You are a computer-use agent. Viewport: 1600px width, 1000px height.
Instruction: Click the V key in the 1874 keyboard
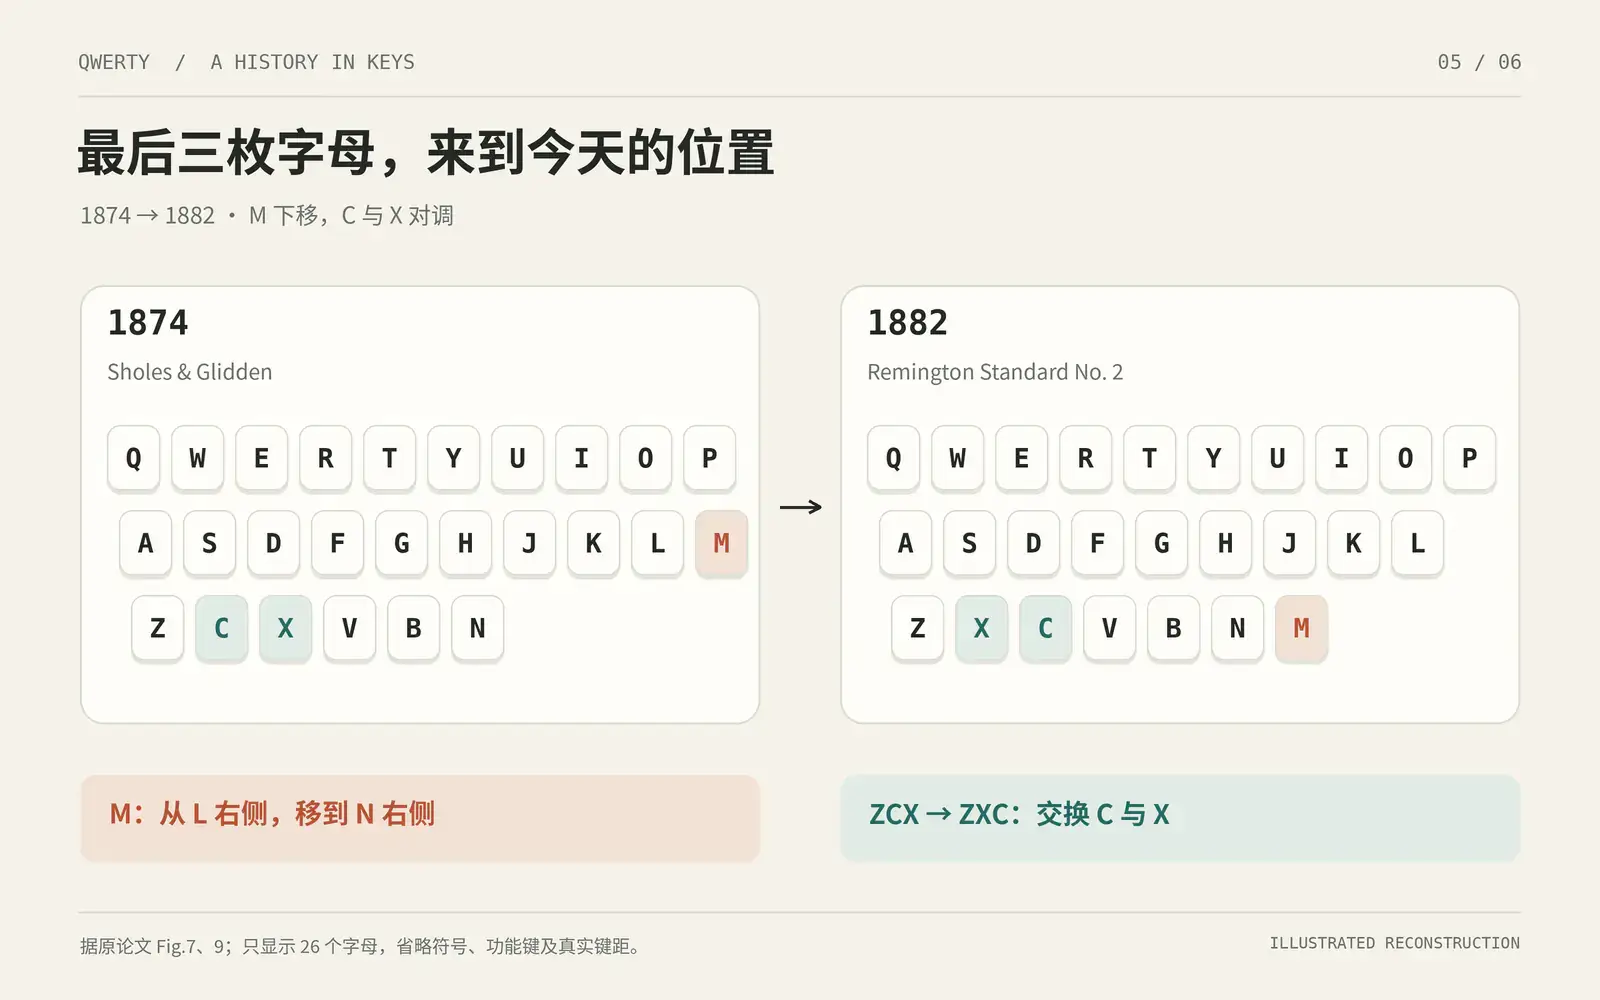click(x=349, y=628)
